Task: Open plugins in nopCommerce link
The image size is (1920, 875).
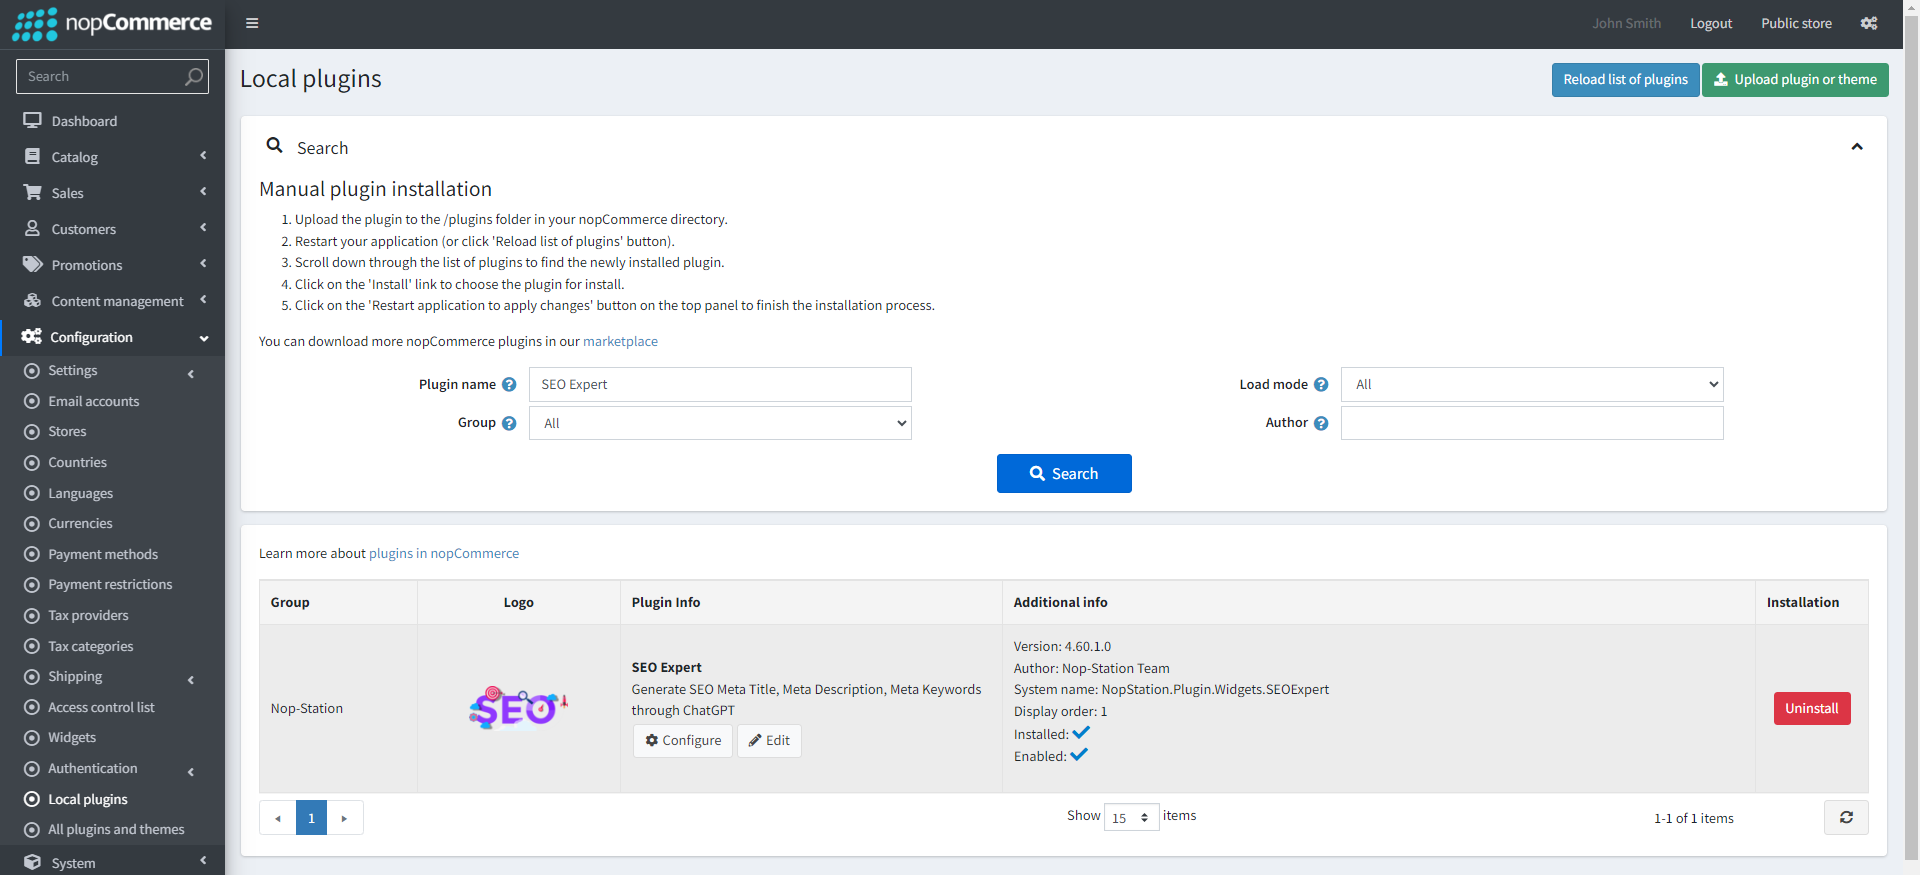Action: tap(444, 553)
